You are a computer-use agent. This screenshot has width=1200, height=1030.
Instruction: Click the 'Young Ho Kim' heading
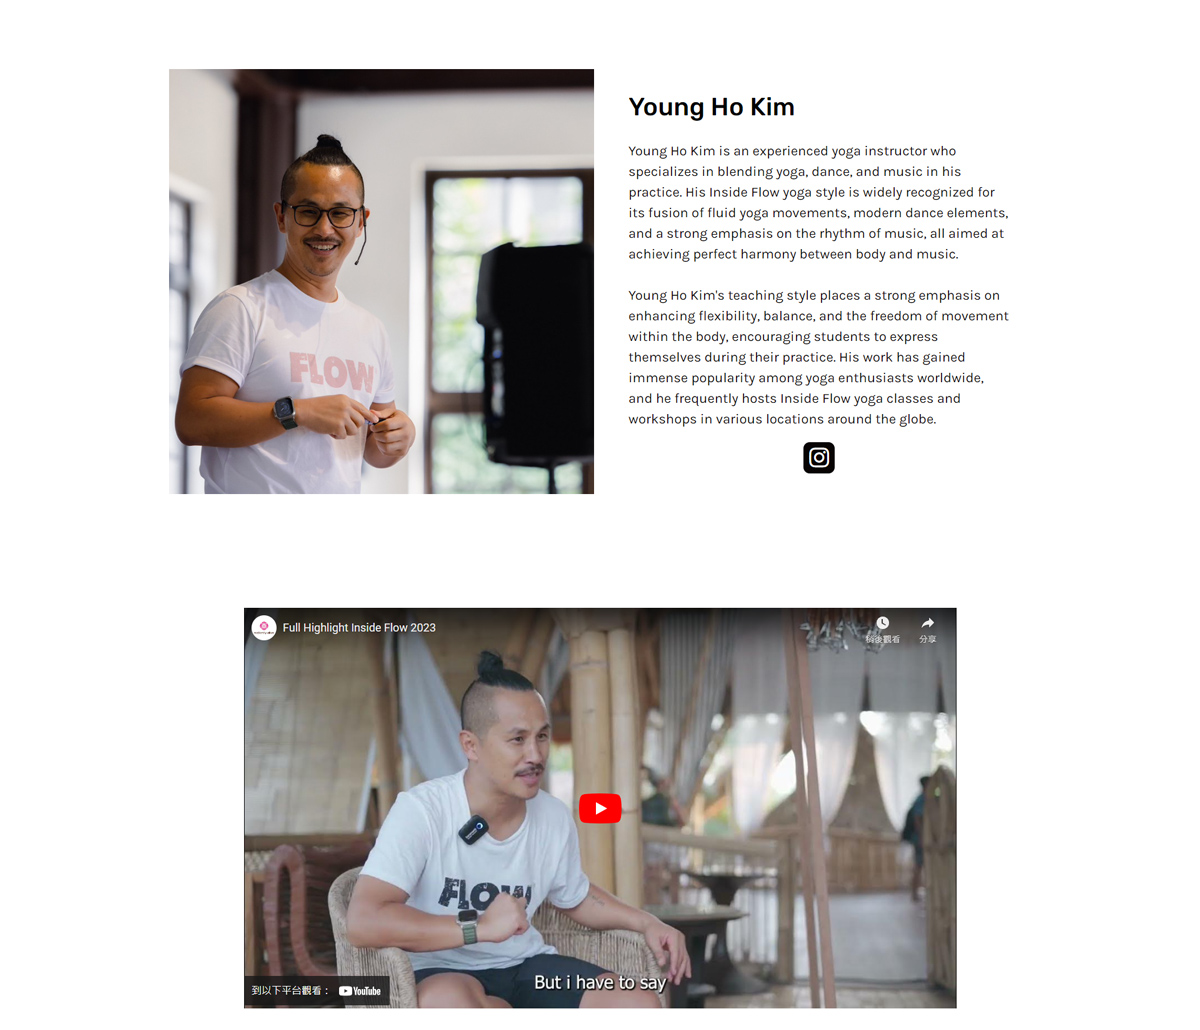coord(711,107)
